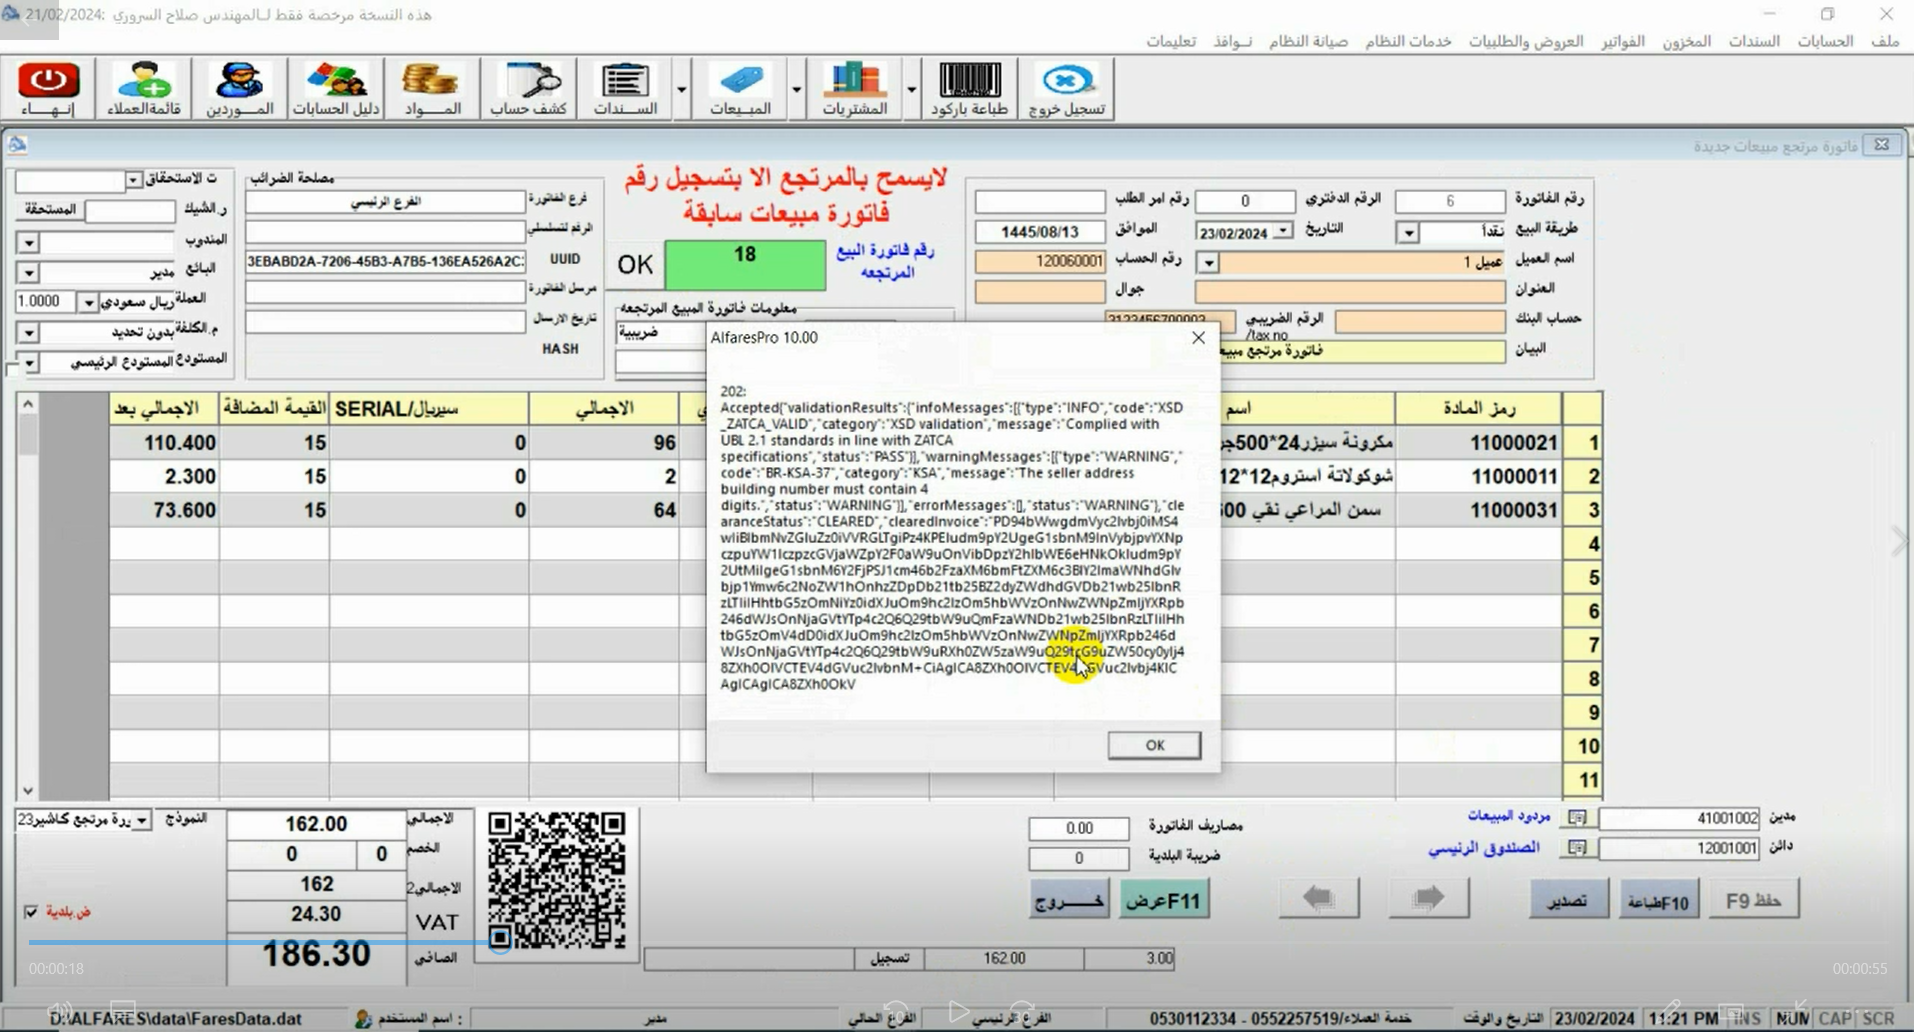Click lookup icon beside مردود المبيعات account
This screenshot has height=1032, width=1914.
(1577, 818)
